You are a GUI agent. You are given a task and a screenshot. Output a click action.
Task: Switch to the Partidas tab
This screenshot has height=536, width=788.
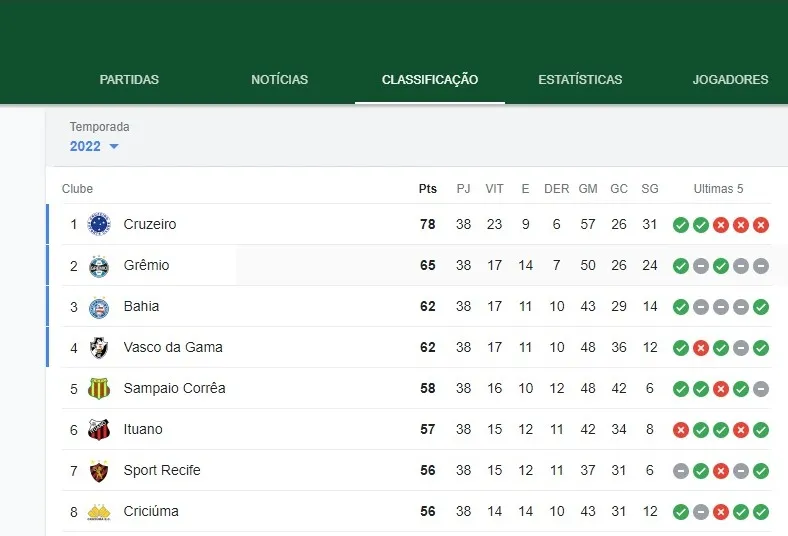(129, 80)
